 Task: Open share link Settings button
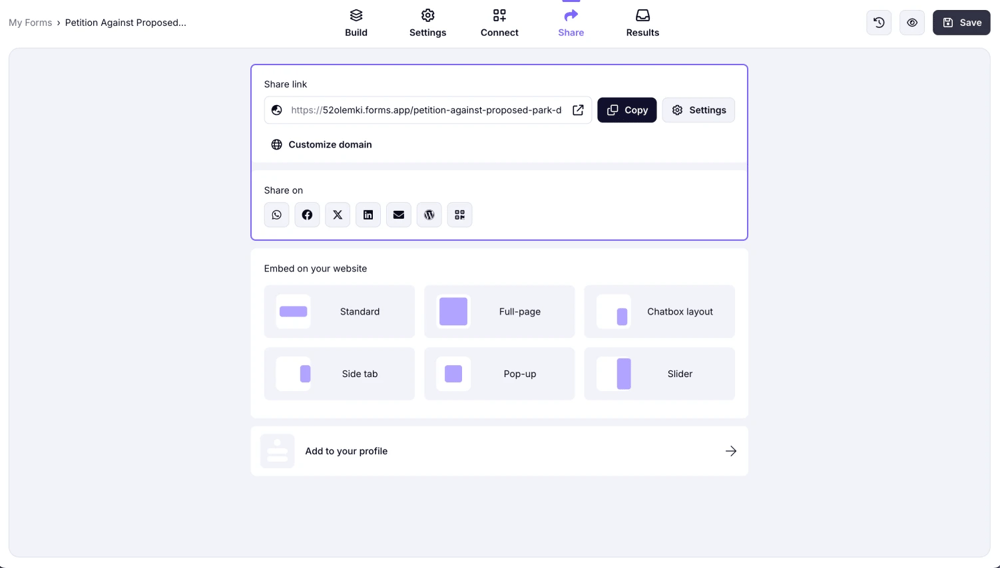click(698, 110)
